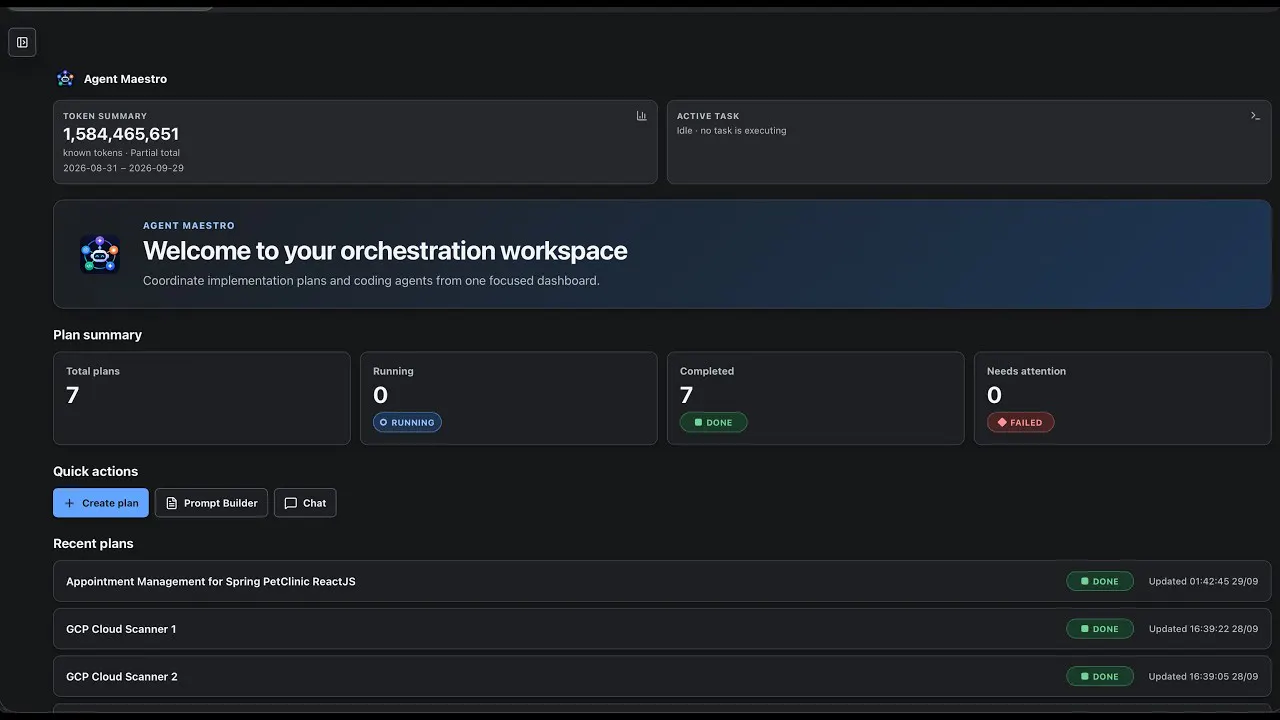Click 'Idle · no task is executing' text
Screen dimensions: 1280x720
pyautogui.click(x=731, y=130)
